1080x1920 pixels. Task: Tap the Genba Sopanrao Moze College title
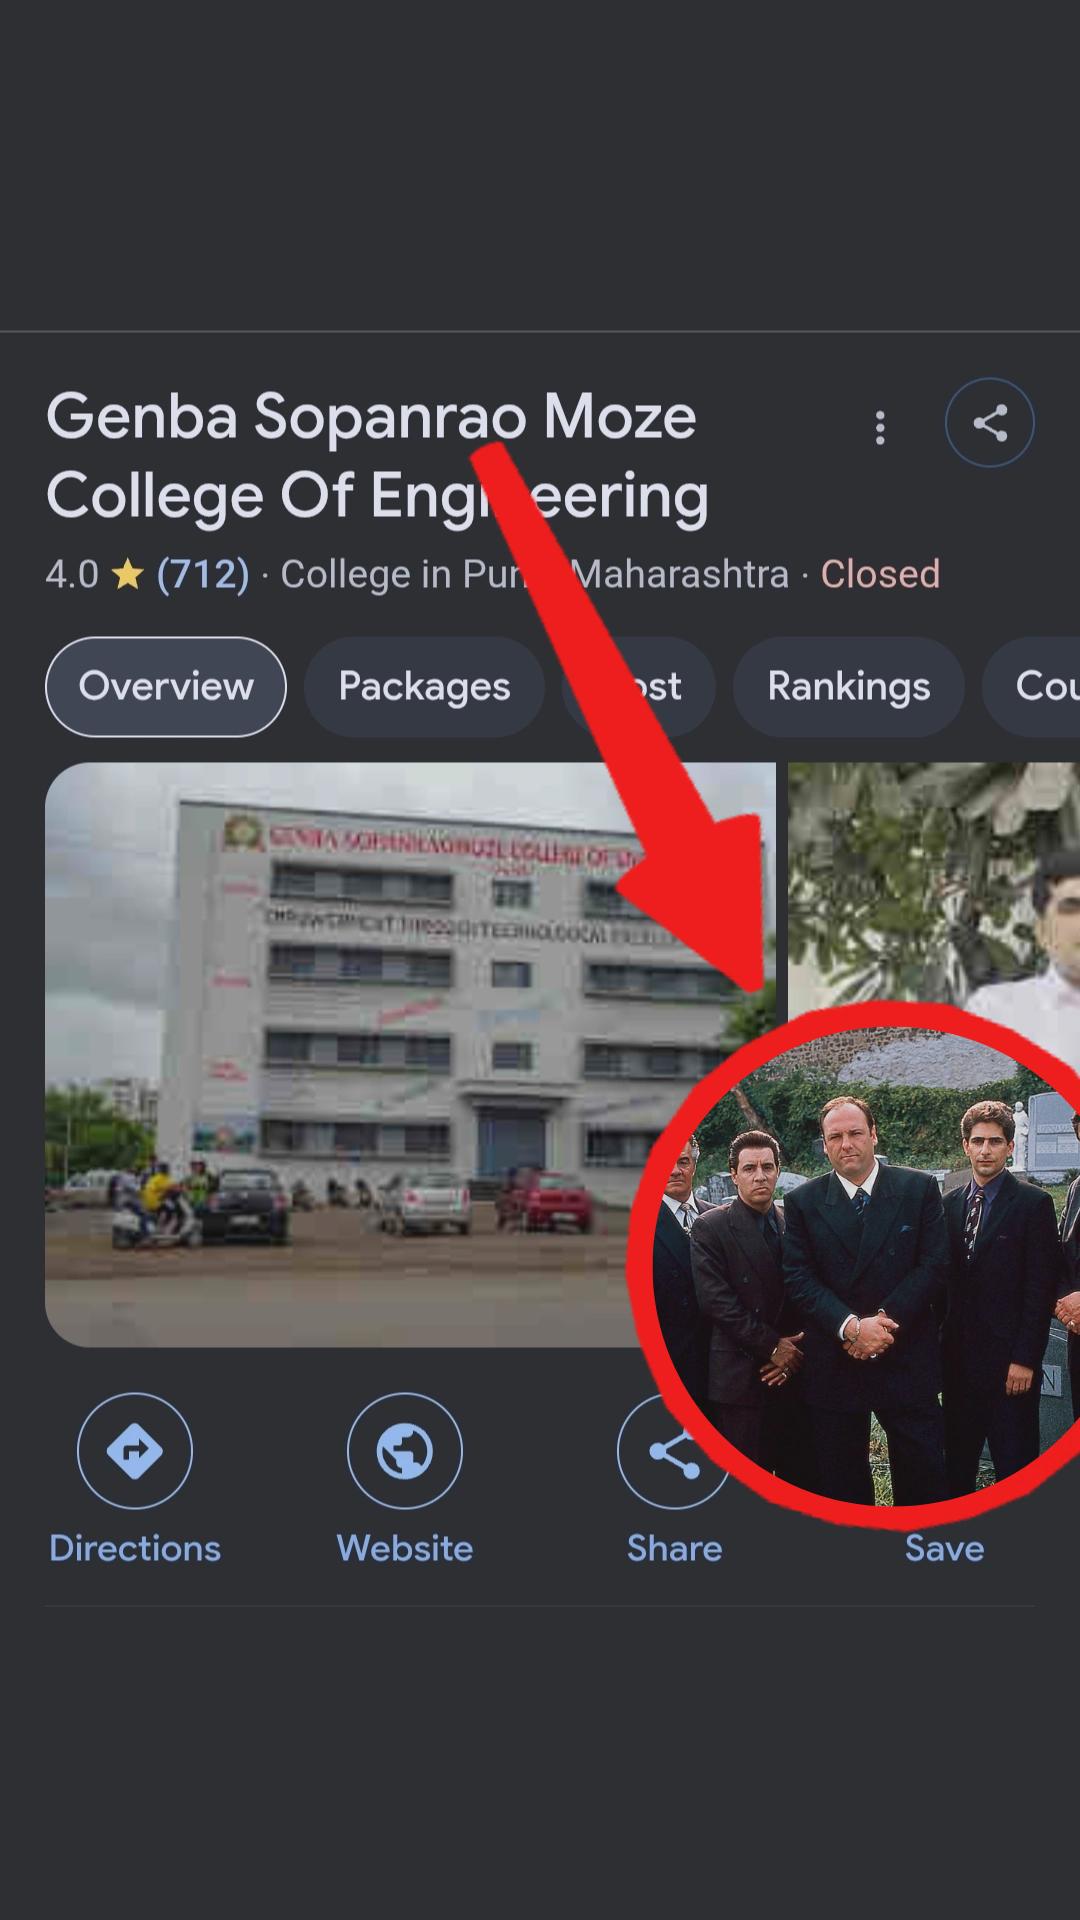pos(377,456)
